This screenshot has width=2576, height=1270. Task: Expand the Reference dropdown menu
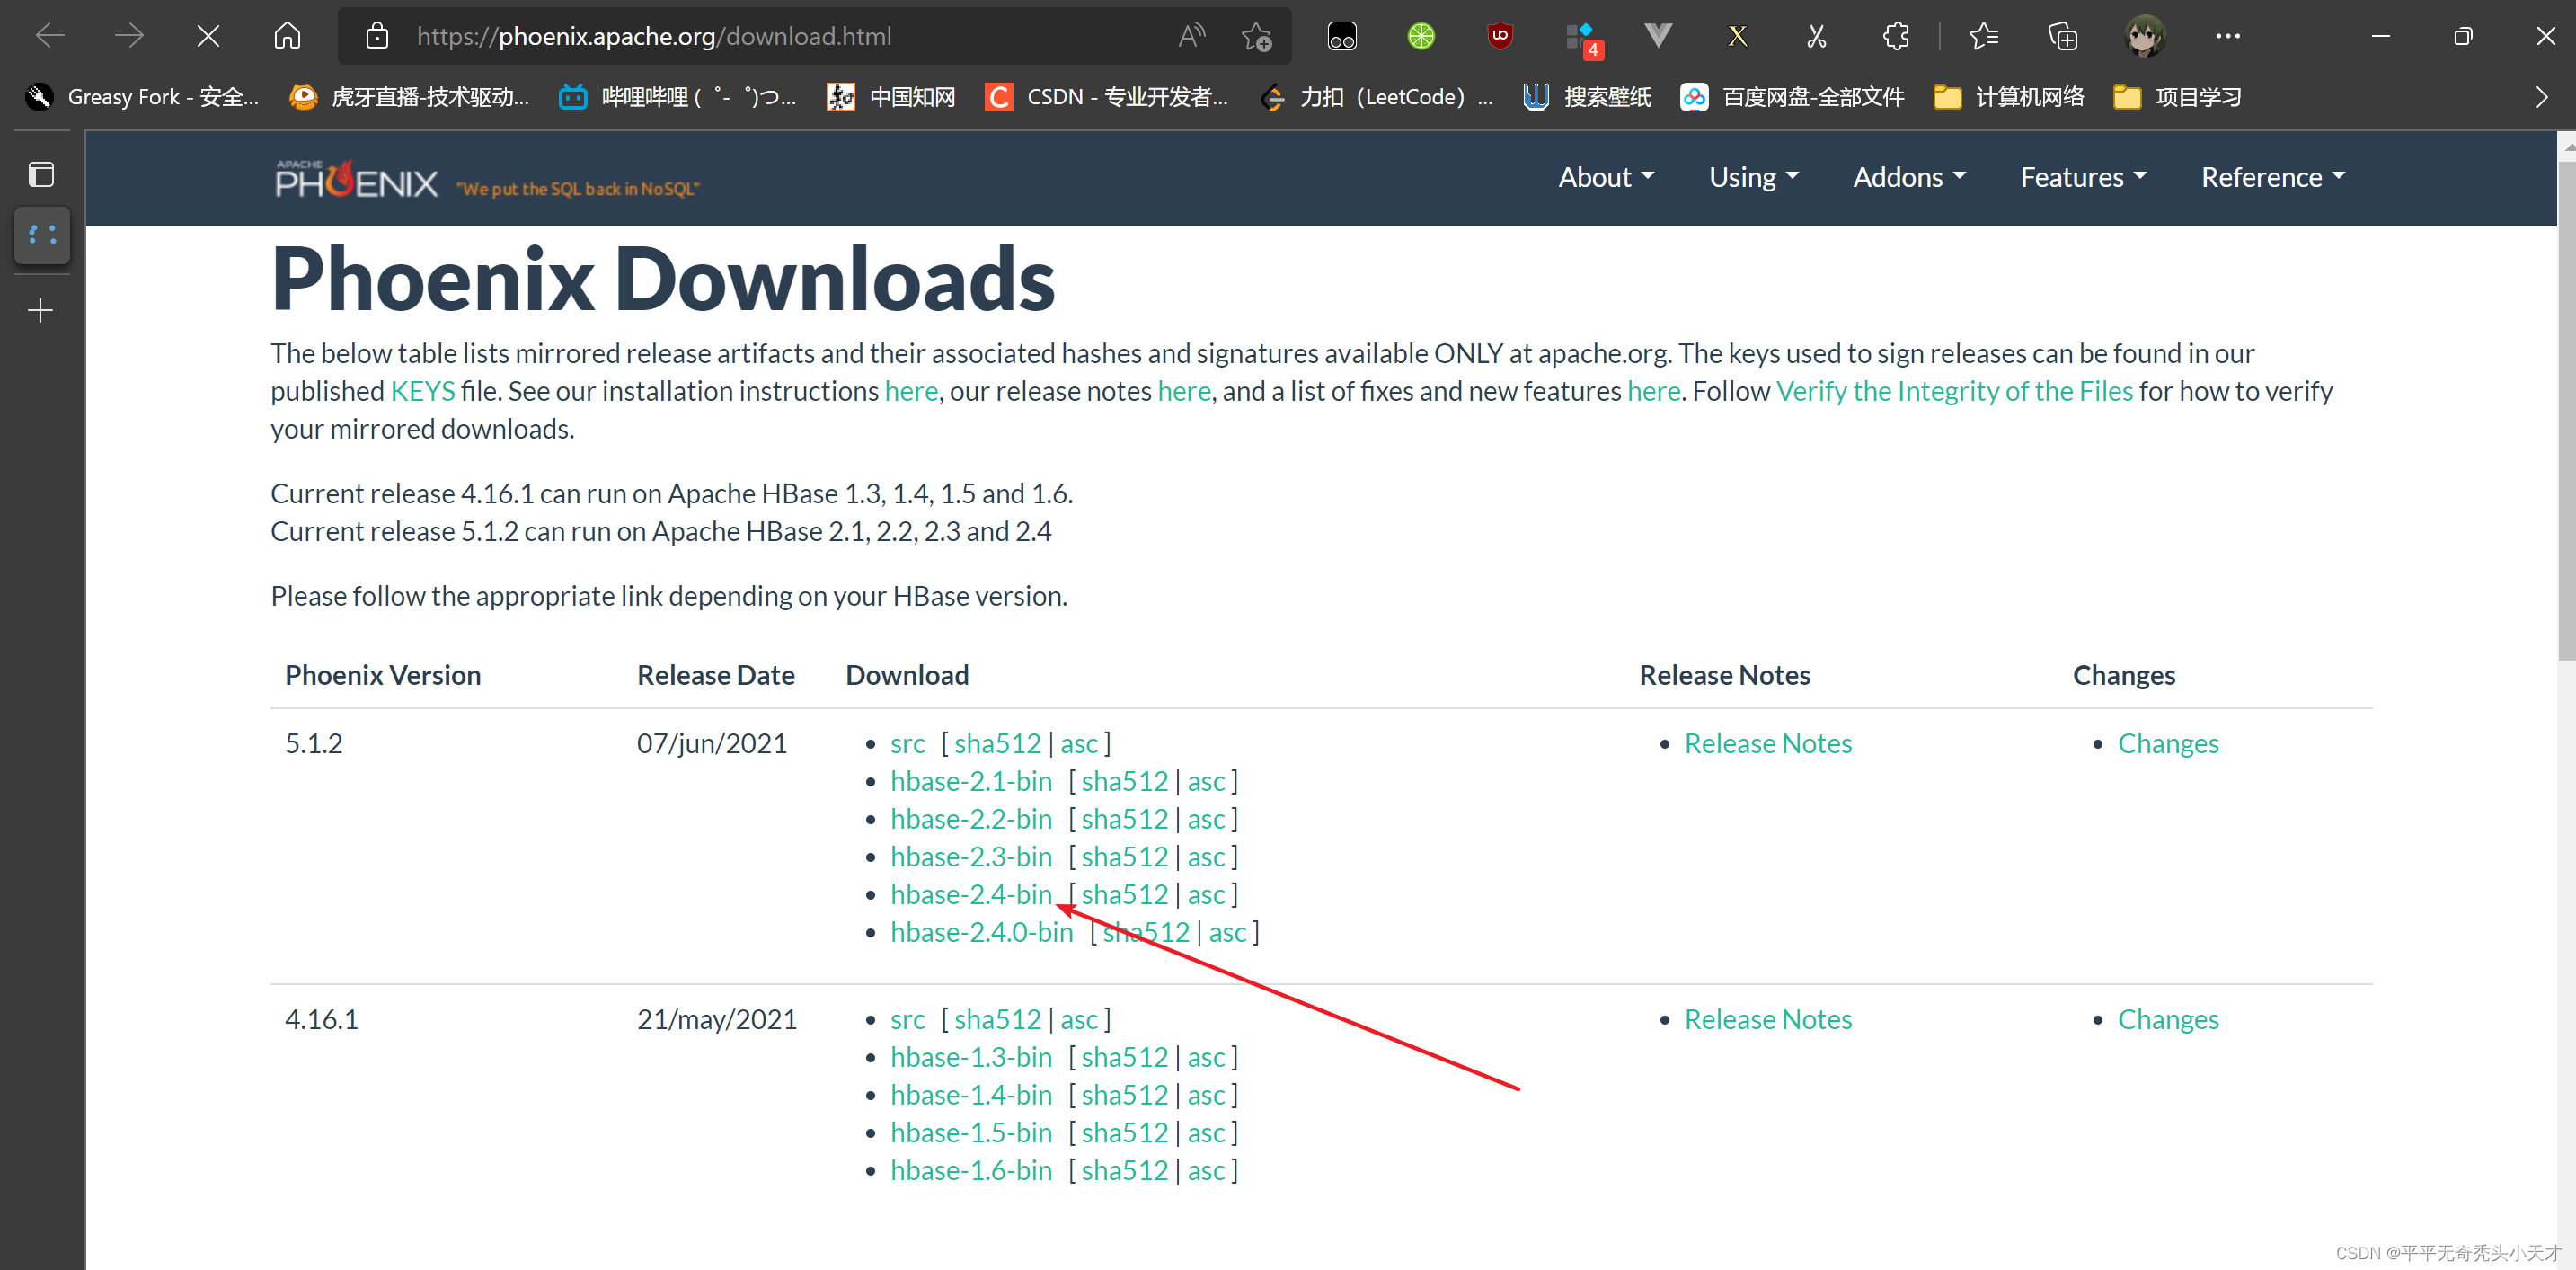click(2272, 177)
